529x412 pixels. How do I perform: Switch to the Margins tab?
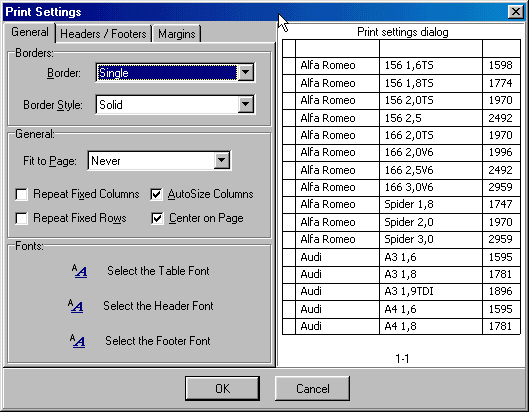[177, 34]
